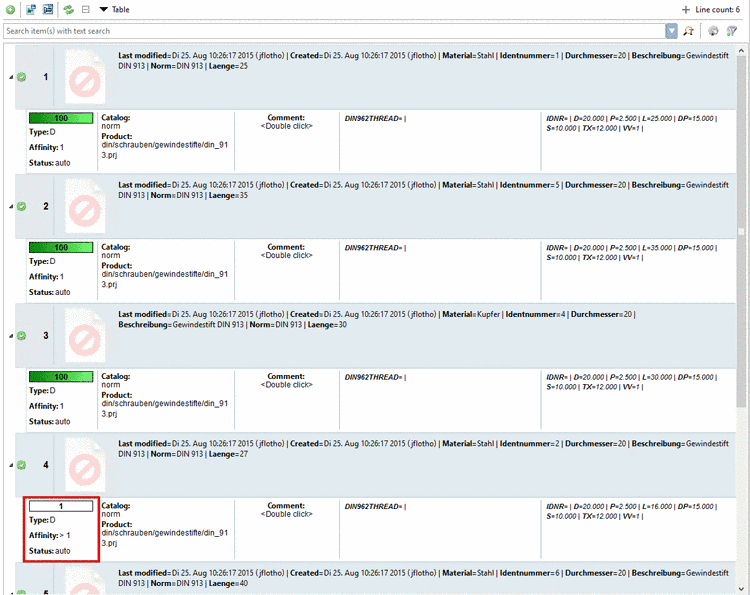Click Status: auto under row 1

[50, 163]
